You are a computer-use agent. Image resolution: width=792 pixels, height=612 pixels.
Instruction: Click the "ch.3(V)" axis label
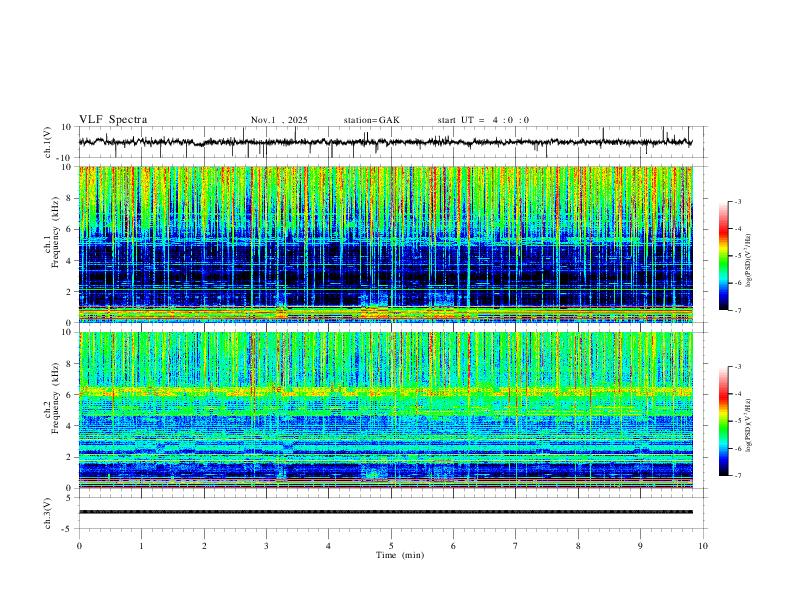48,513
